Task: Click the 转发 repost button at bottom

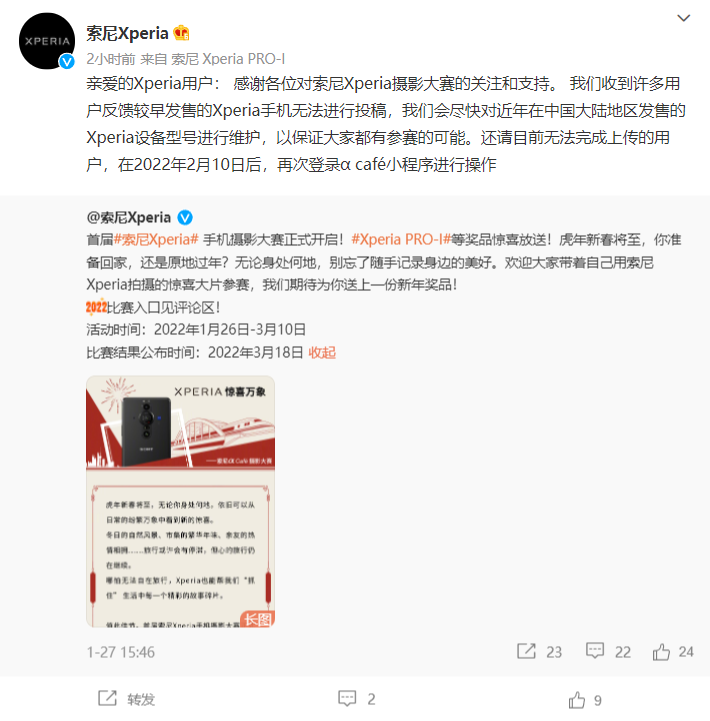Action: point(126,699)
